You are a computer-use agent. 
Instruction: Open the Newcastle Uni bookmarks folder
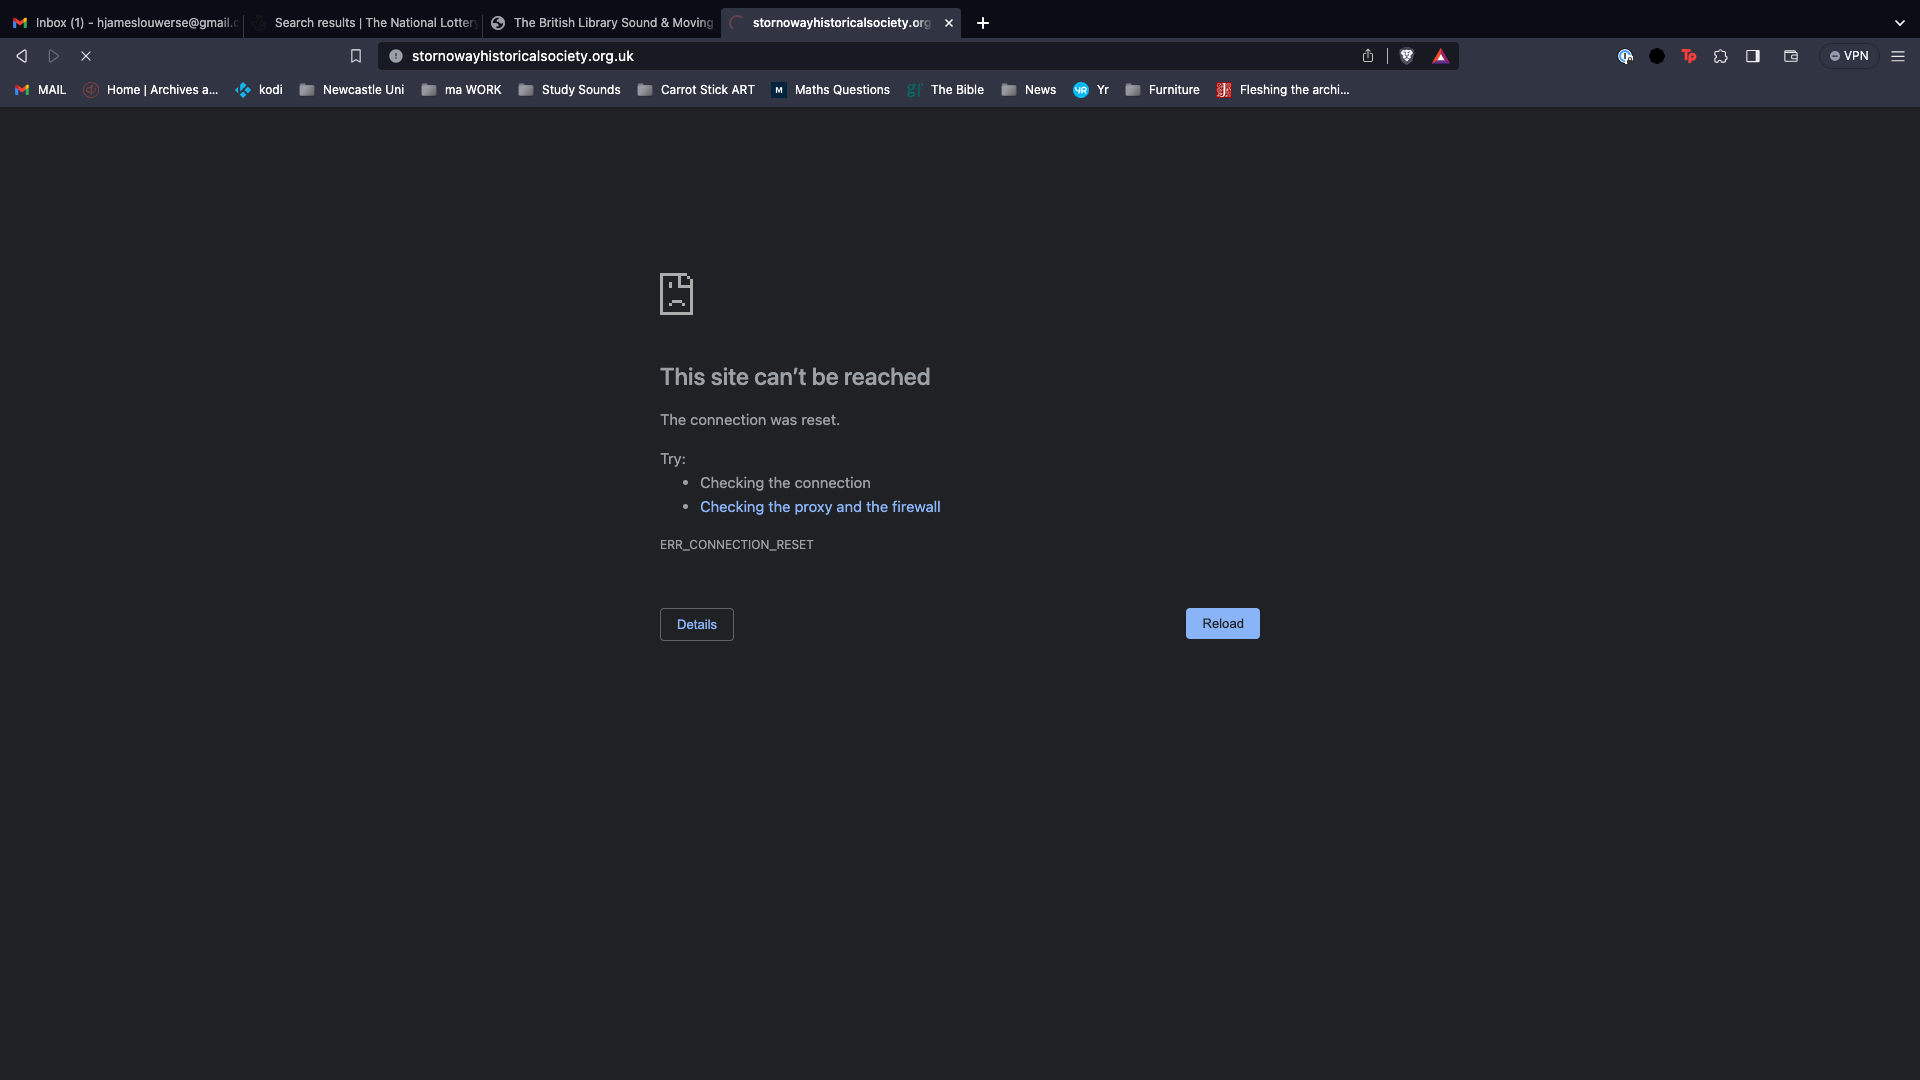click(352, 90)
